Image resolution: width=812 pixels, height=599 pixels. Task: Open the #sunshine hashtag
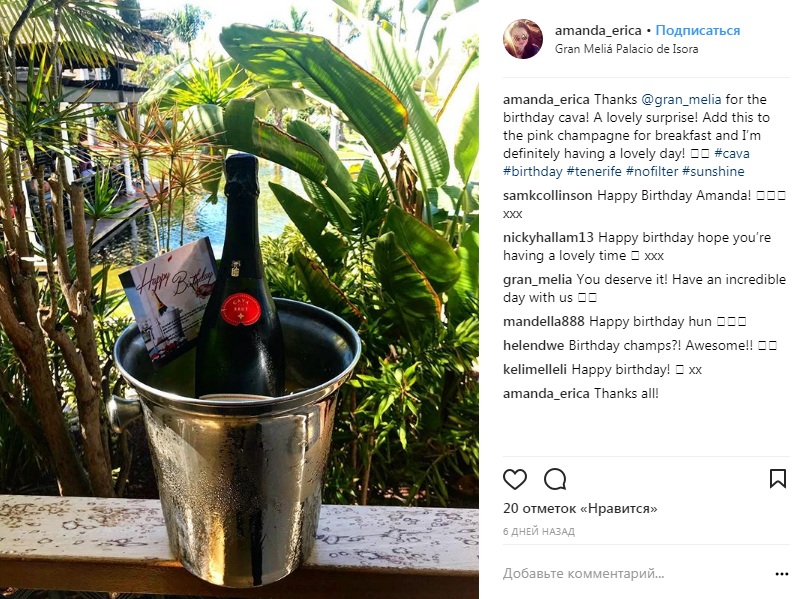point(713,171)
